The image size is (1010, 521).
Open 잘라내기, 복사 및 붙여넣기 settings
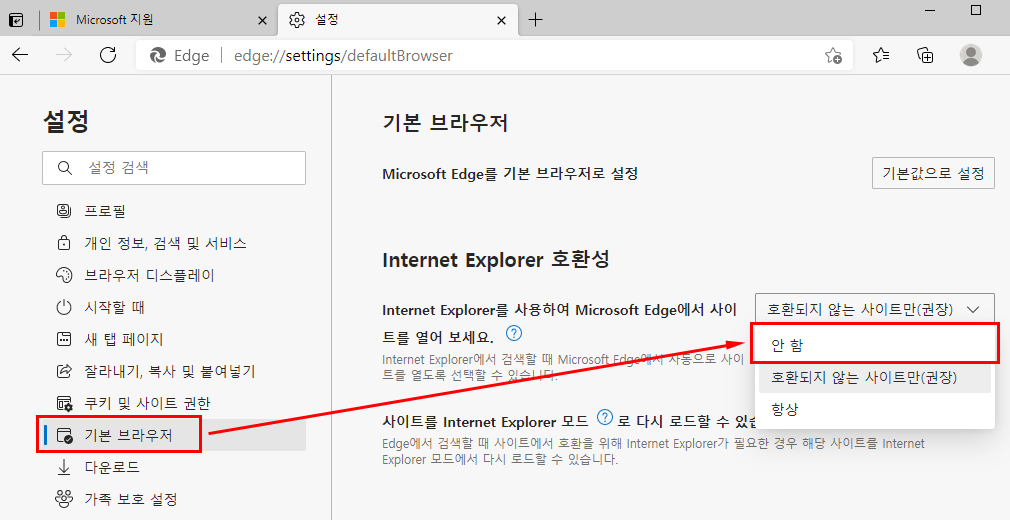coord(171,372)
